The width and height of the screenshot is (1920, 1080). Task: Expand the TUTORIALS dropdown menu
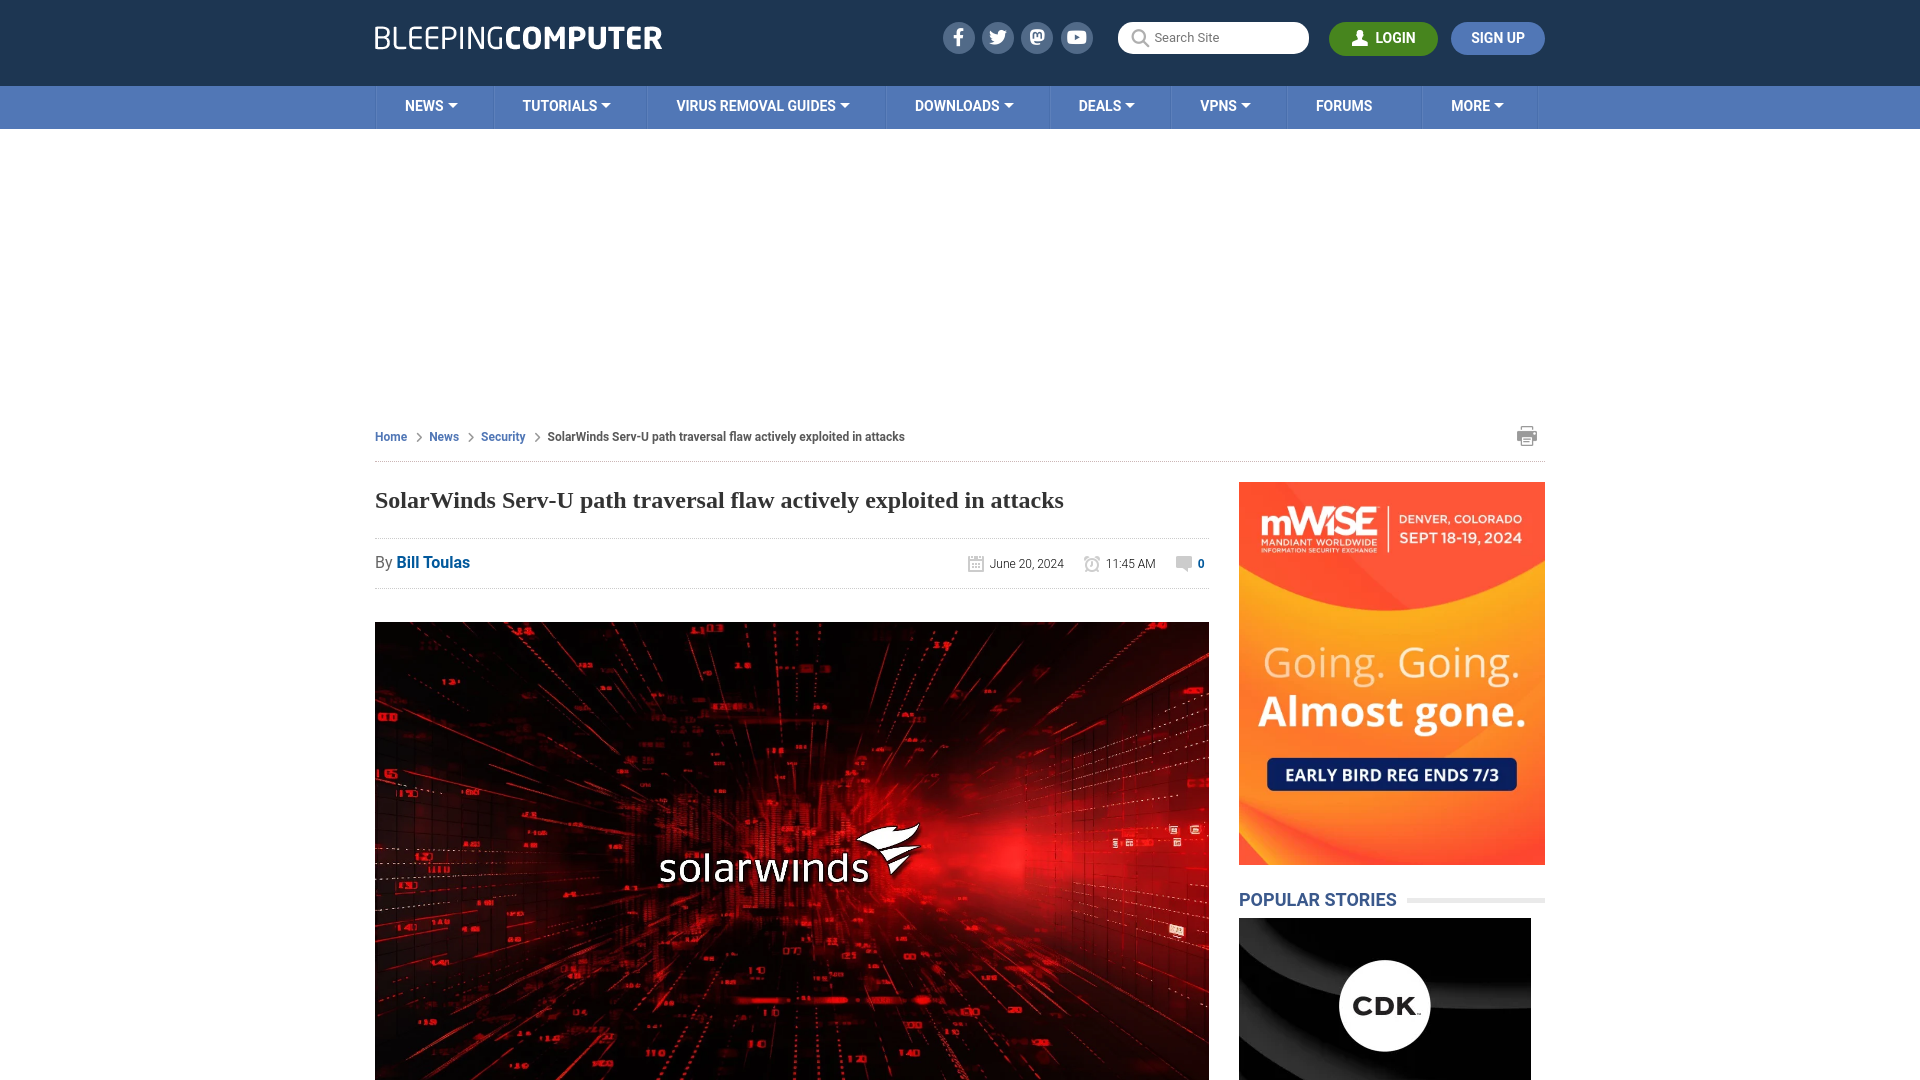pos(566,105)
